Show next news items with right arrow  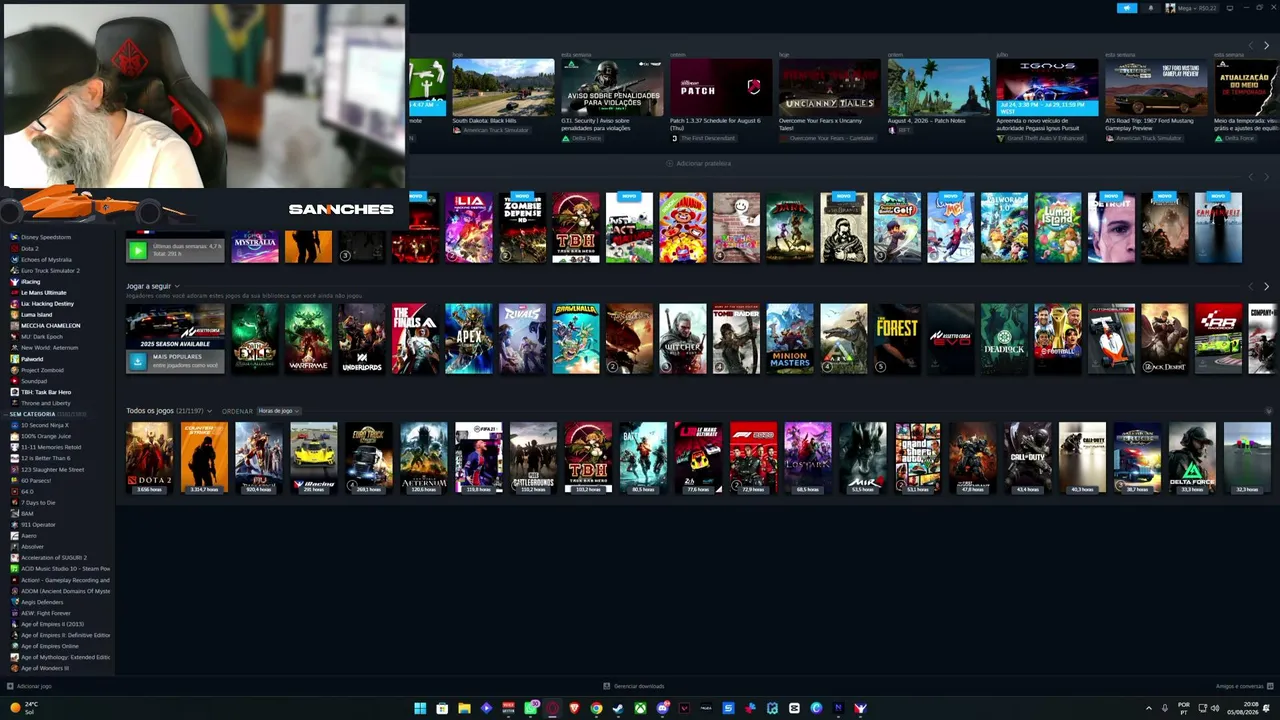coord(1266,46)
